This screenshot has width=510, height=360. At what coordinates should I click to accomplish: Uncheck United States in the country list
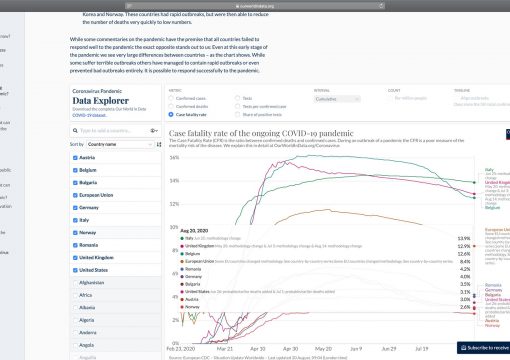coord(75,270)
